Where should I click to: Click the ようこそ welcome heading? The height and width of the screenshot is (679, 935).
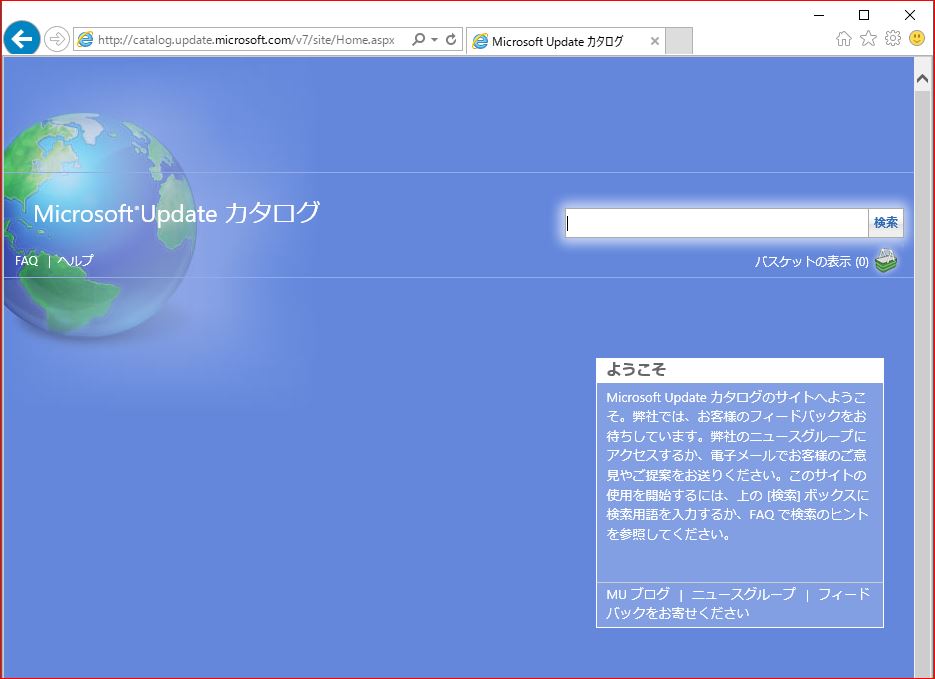(x=636, y=370)
